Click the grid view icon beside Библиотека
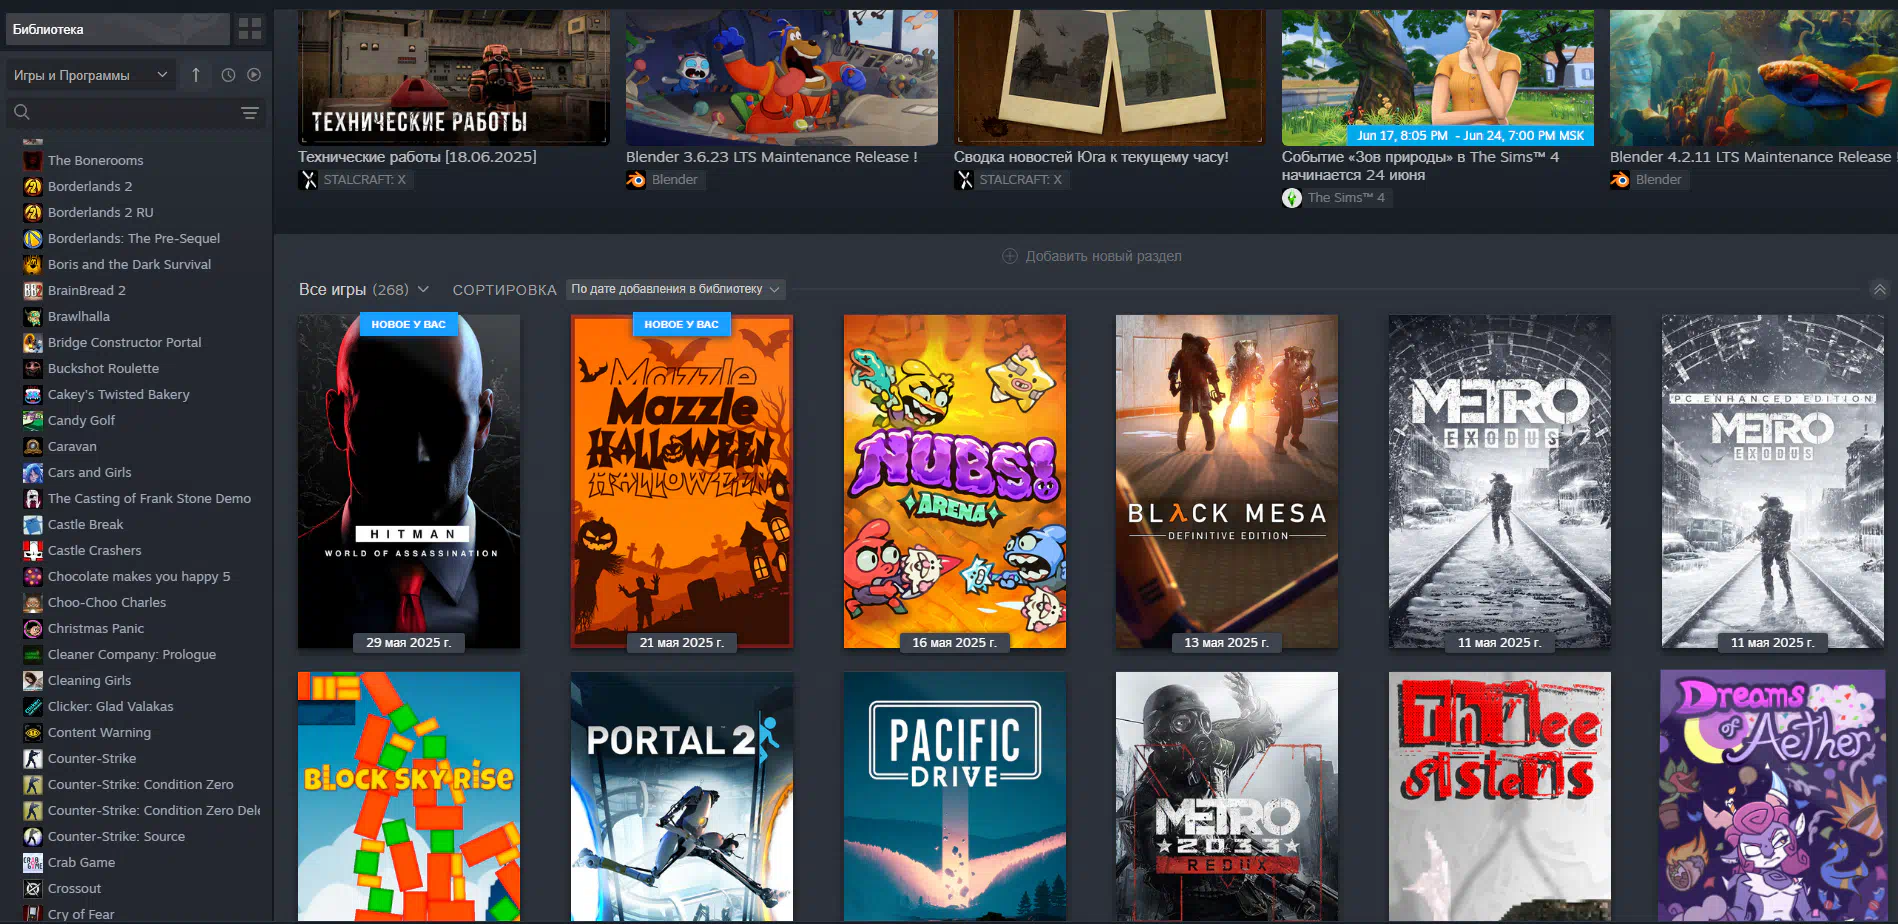Viewport: 1898px width, 924px height. pyautogui.click(x=250, y=29)
